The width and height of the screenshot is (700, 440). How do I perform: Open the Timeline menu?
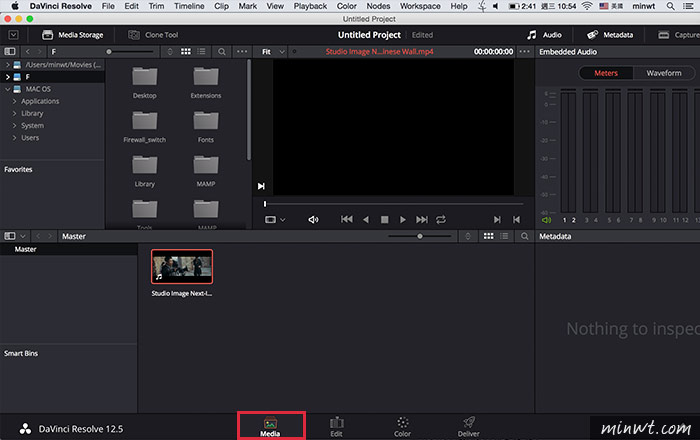click(x=189, y=6)
